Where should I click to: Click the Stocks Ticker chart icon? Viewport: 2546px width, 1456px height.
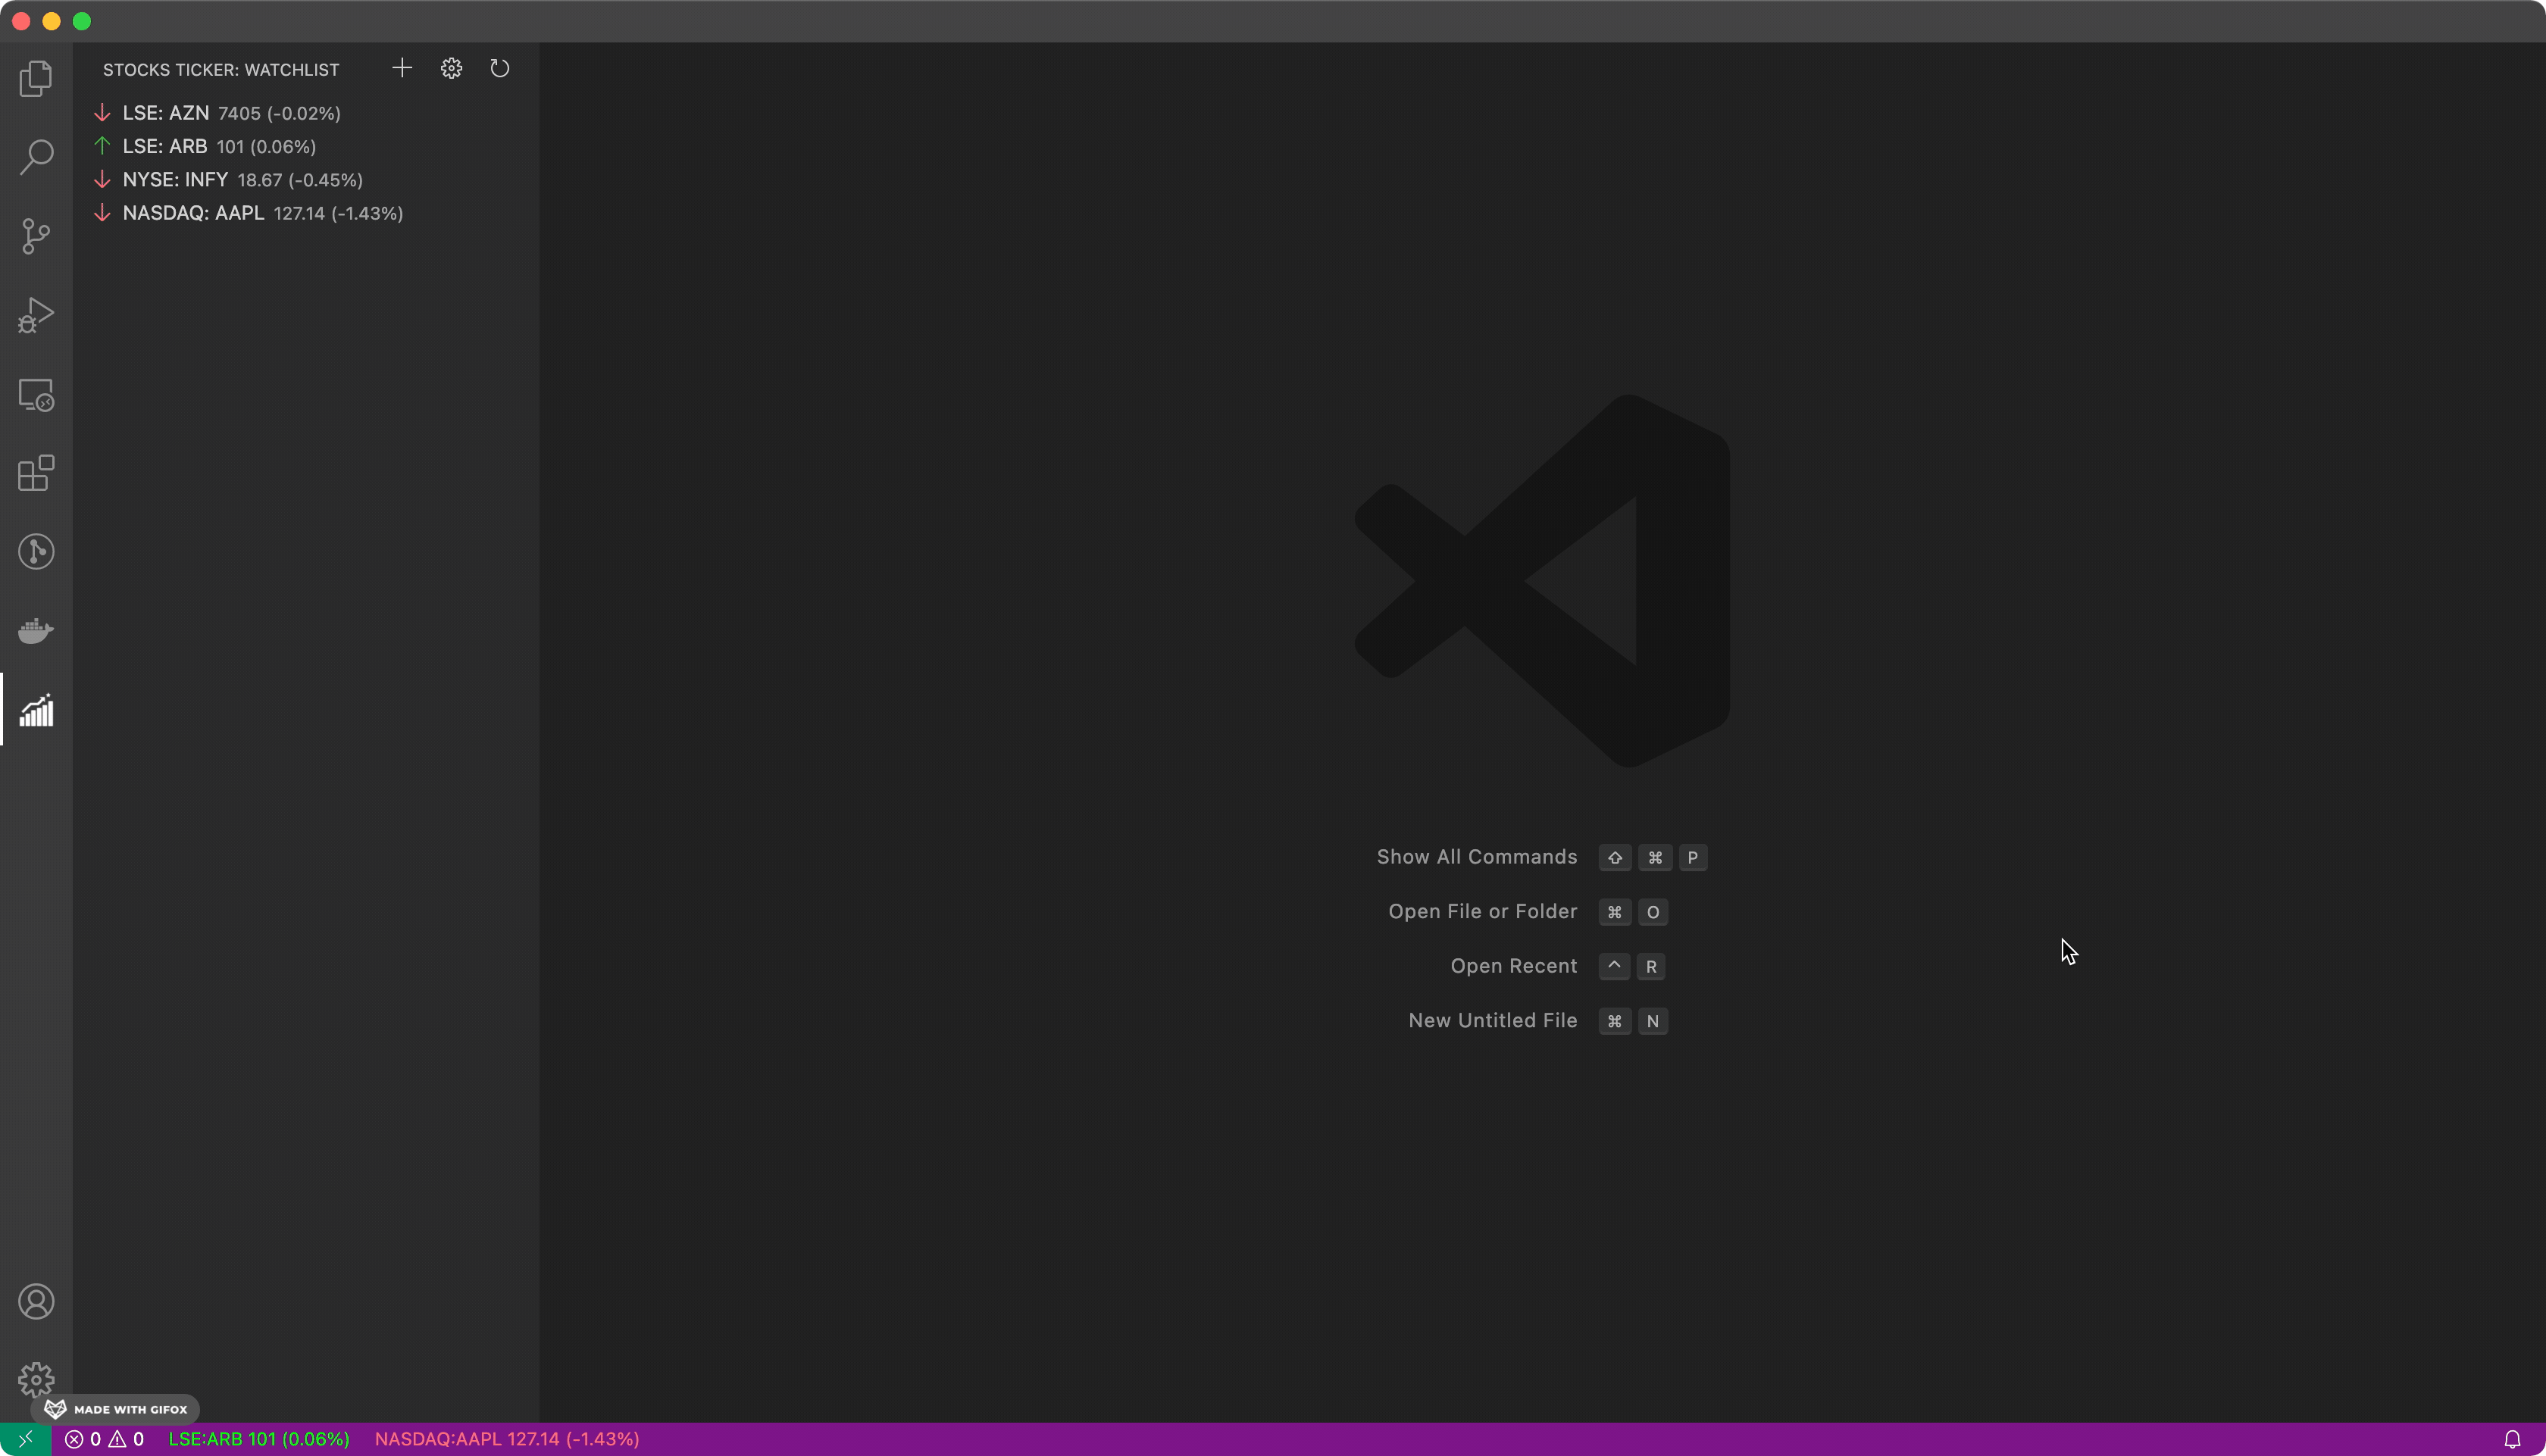coord(36,710)
